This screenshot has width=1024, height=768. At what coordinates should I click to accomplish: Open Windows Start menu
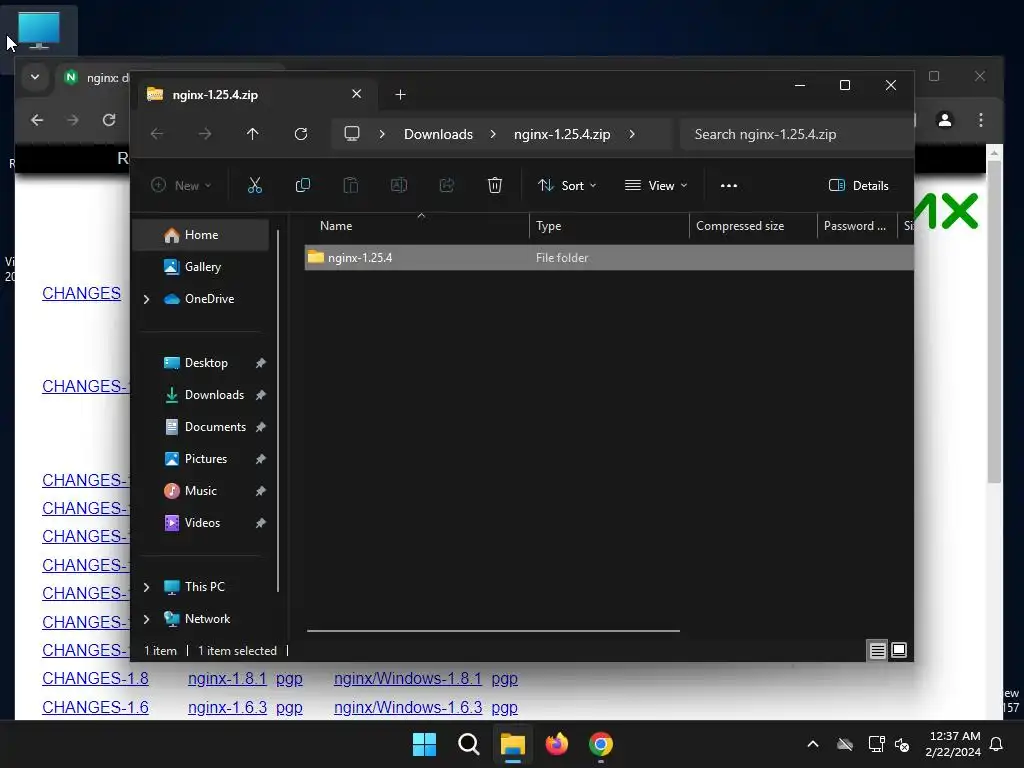coord(424,744)
